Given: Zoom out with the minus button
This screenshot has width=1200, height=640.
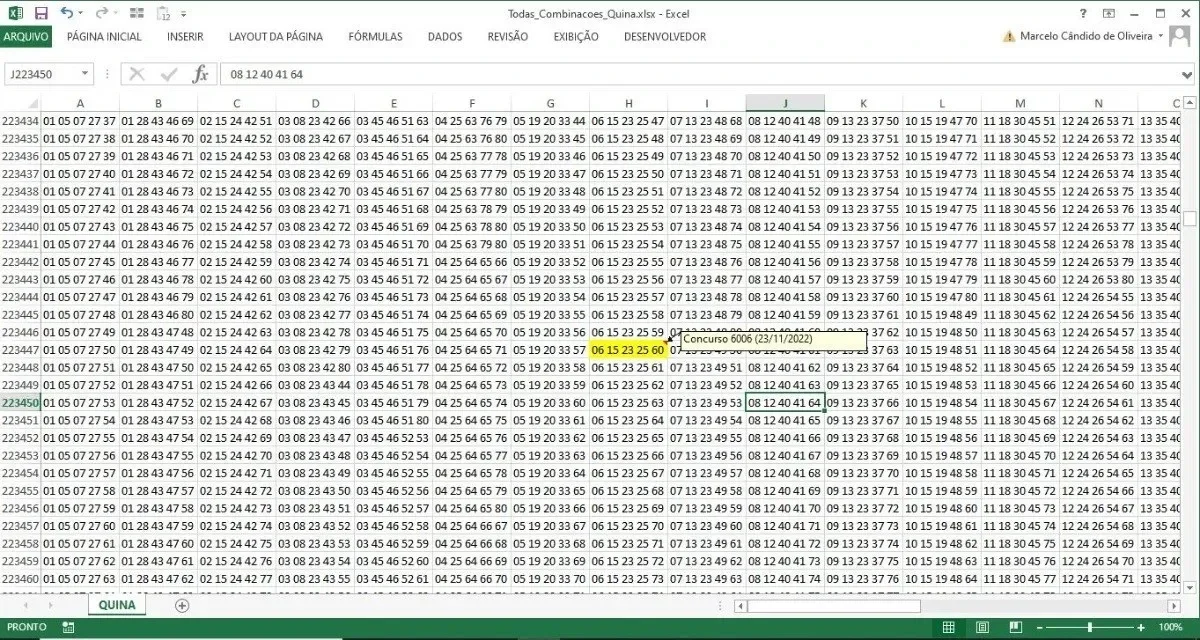Looking at the screenshot, I should tap(1038, 627).
